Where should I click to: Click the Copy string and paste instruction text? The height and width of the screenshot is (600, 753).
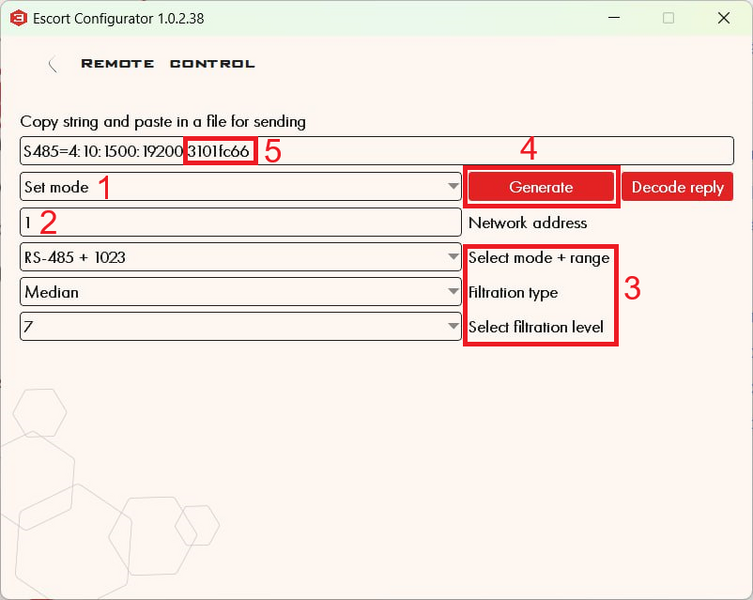(163, 122)
